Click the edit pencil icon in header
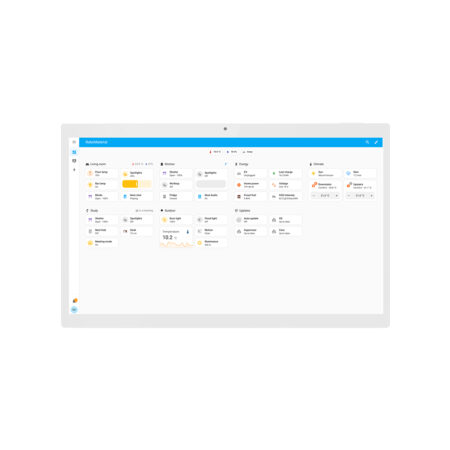 click(376, 142)
